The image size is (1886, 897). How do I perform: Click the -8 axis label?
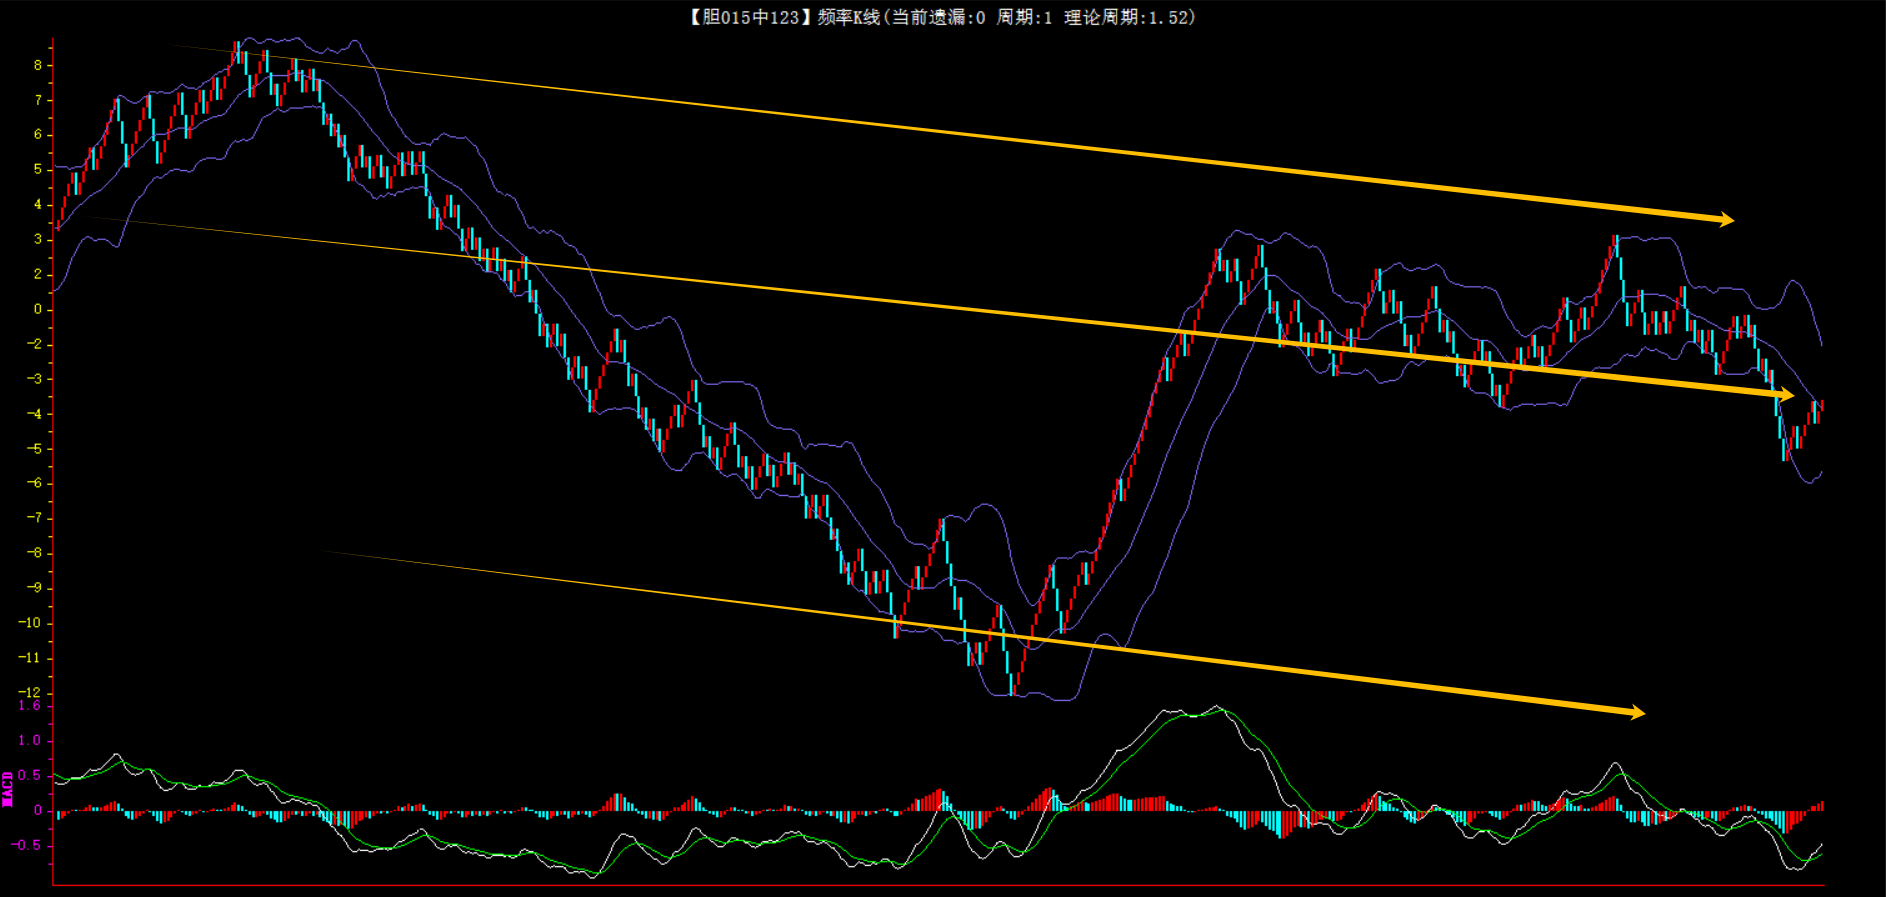(x=35, y=553)
